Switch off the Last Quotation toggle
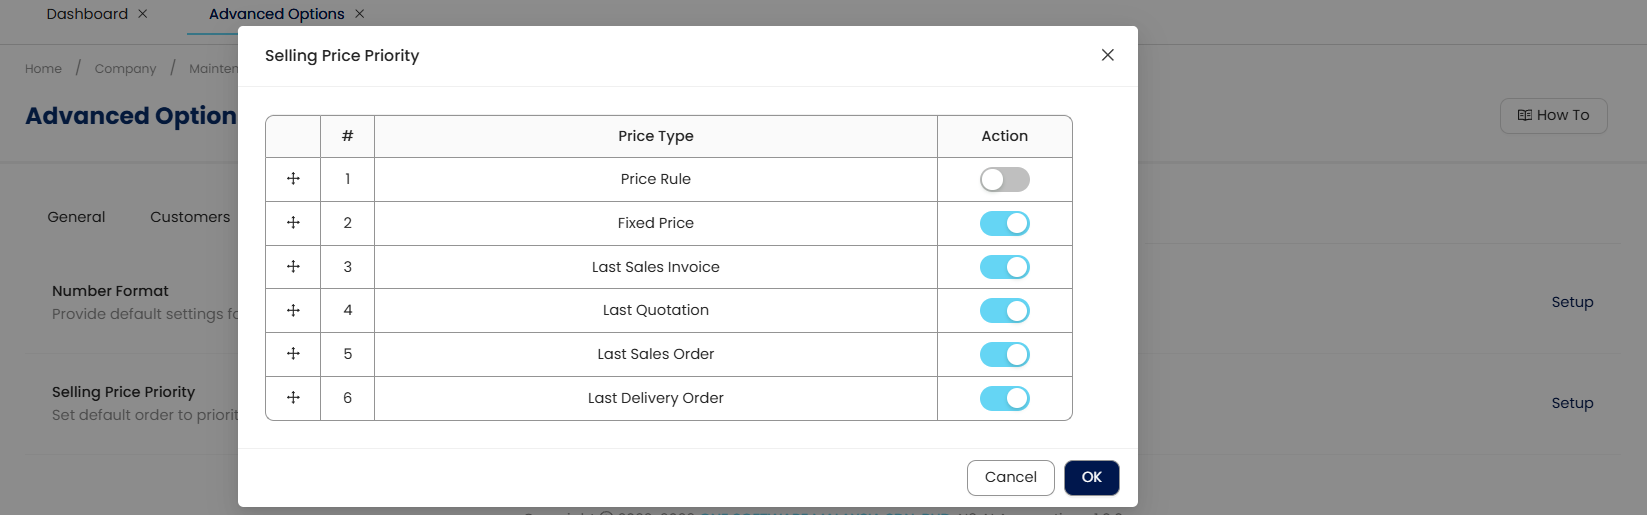Screen dimensions: 1647x515 pos(1004,310)
